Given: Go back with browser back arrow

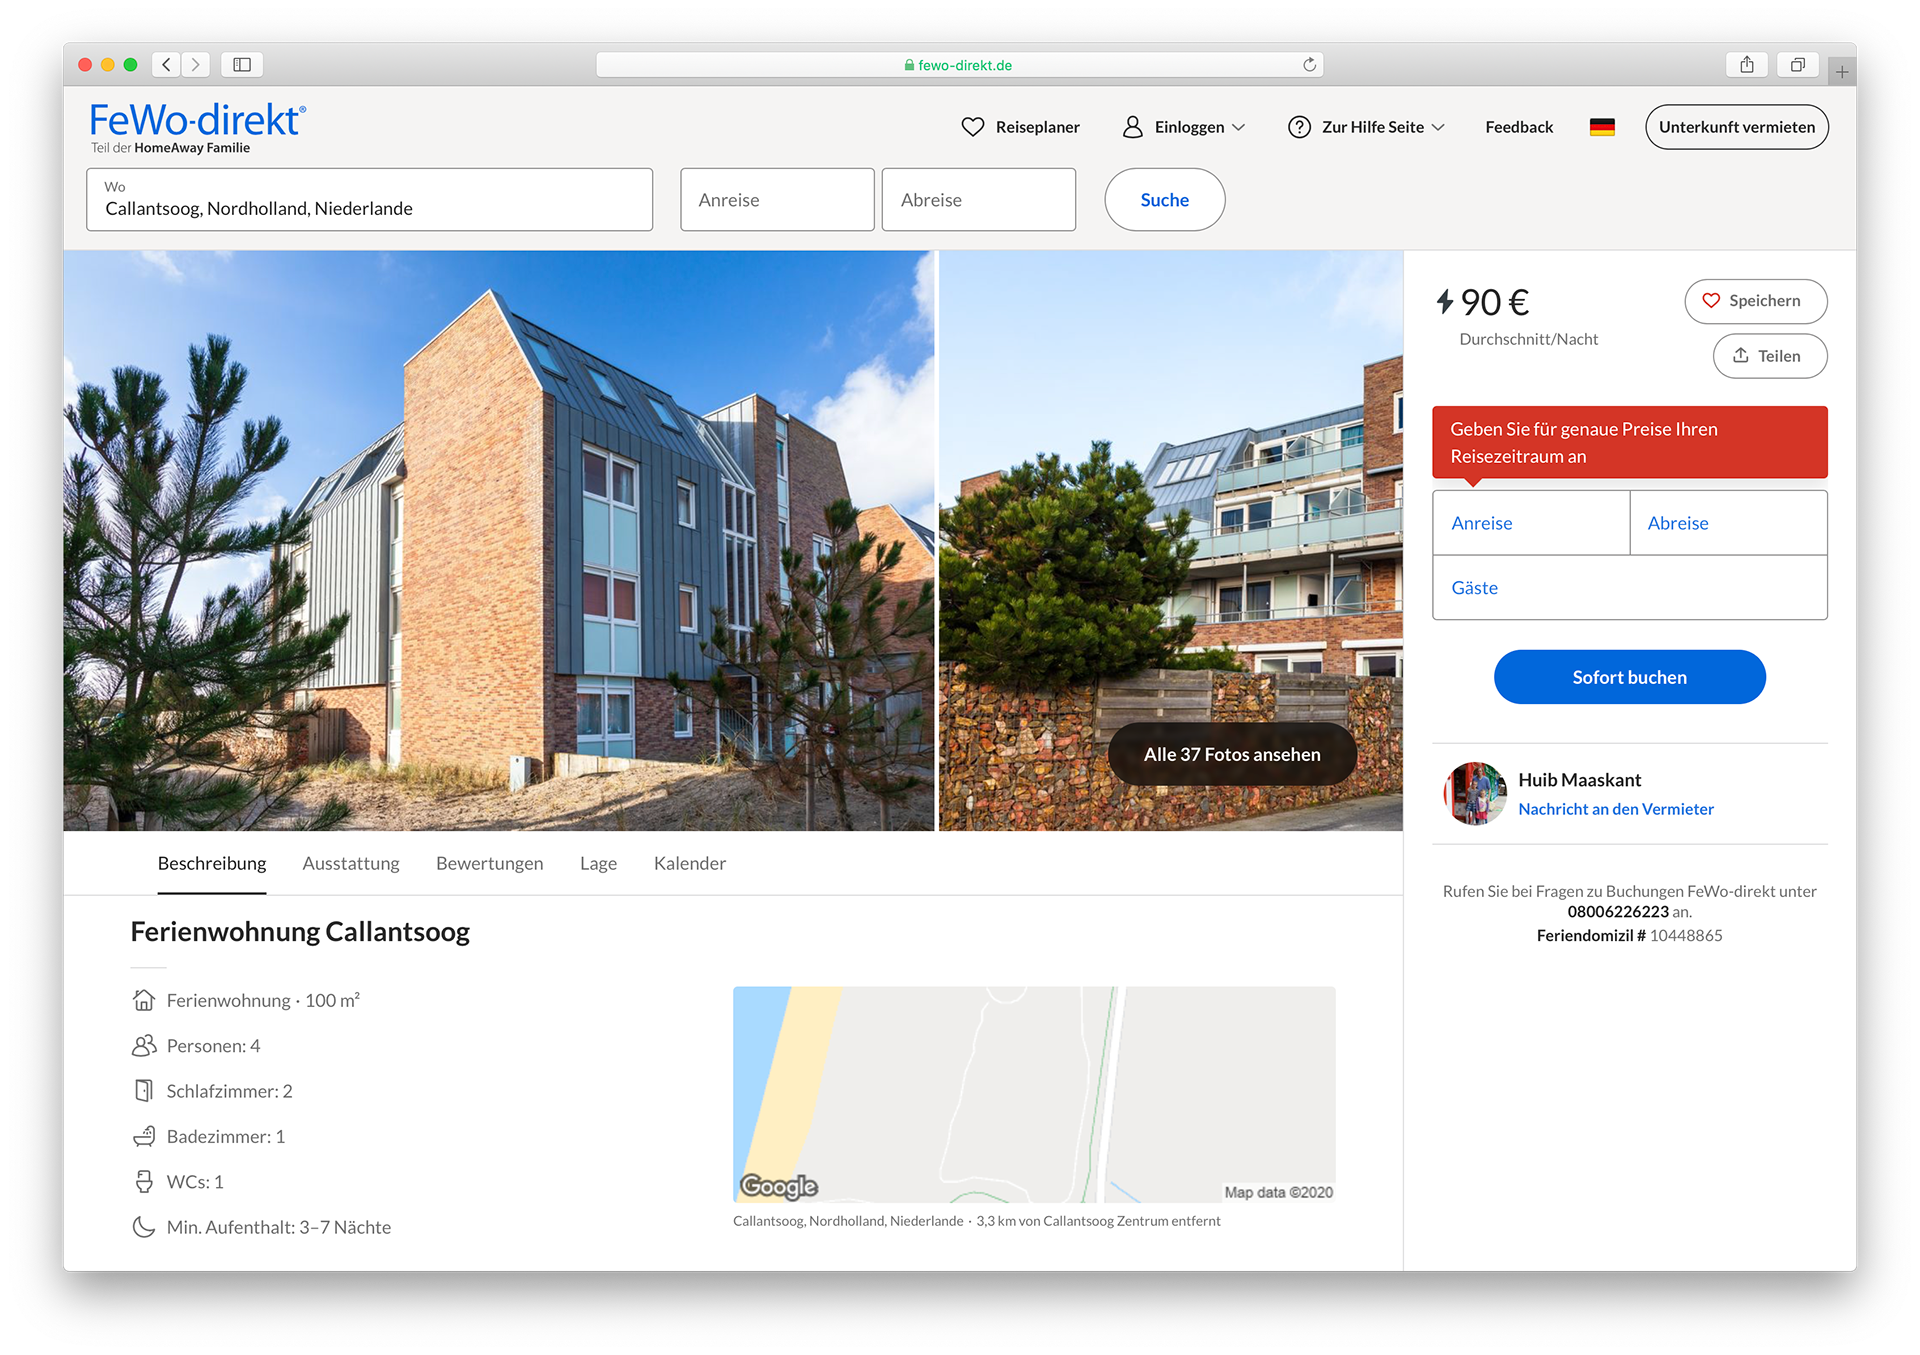Looking at the screenshot, I should (167, 65).
